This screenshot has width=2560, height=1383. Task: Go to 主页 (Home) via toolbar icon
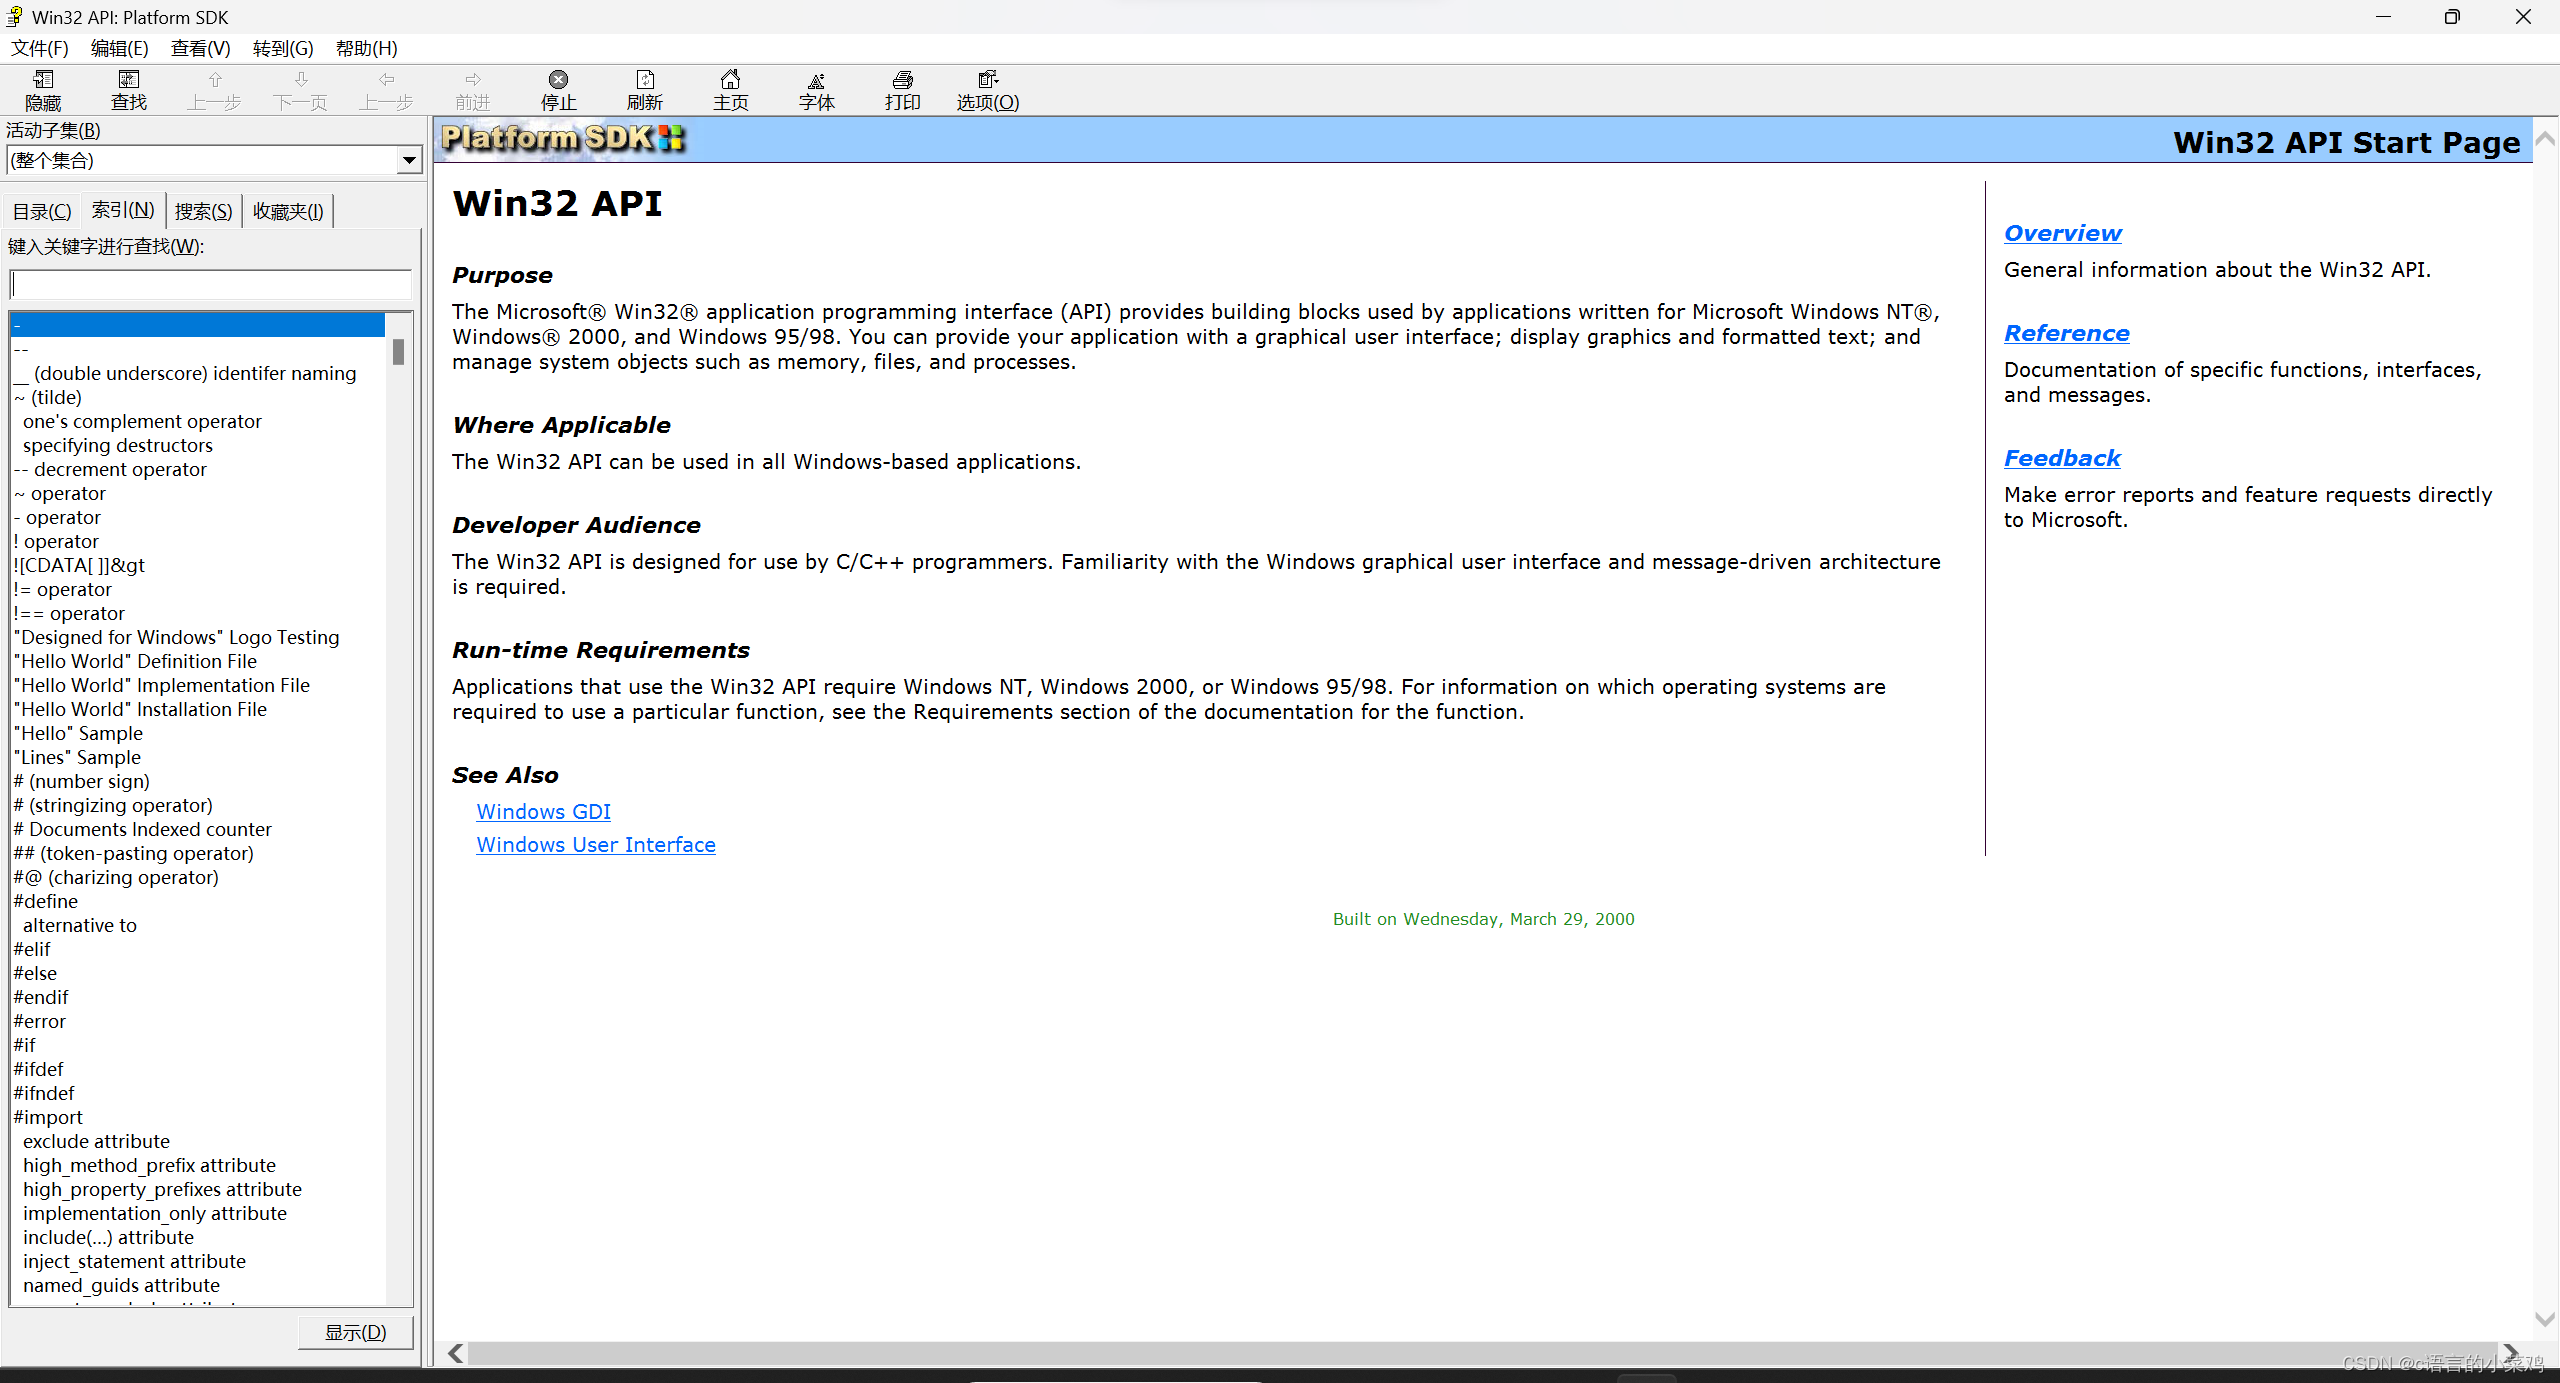(731, 90)
